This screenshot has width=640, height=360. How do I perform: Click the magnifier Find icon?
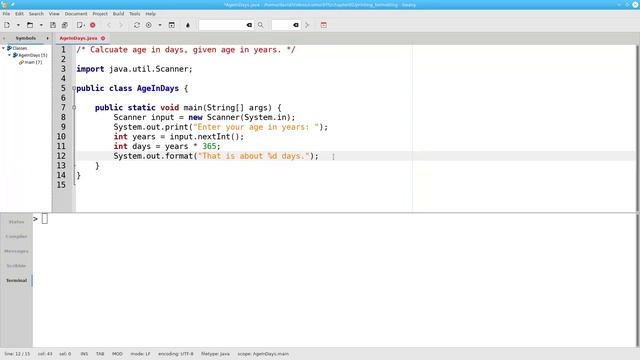point(260,25)
